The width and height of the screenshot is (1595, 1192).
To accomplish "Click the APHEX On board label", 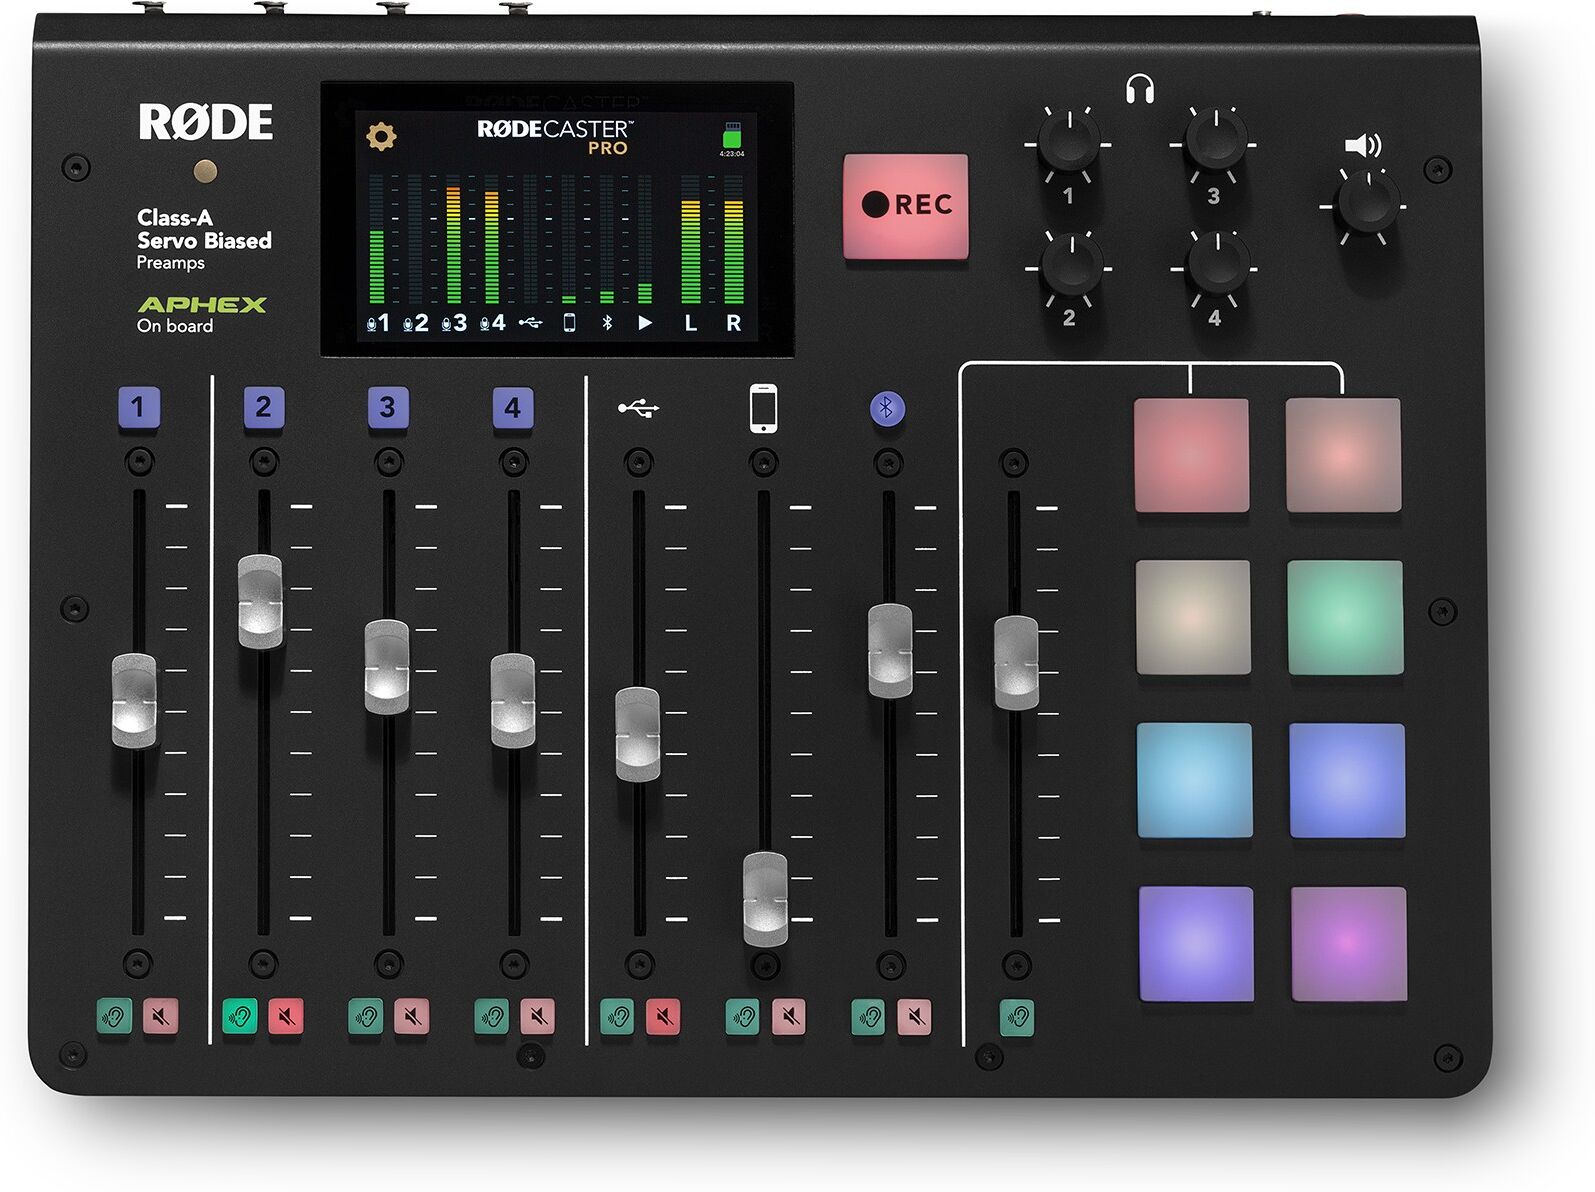I will click(x=201, y=314).
